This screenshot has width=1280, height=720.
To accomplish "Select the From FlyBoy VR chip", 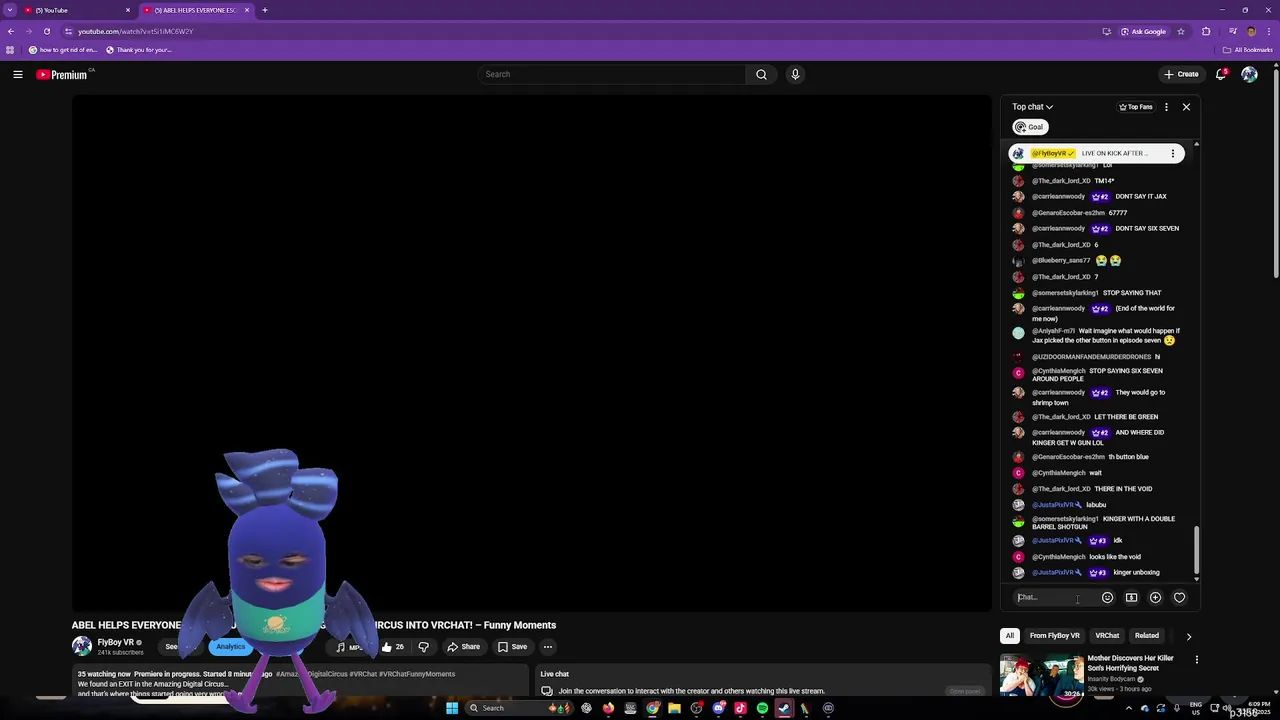I will pyautogui.click(x=1055, y=636).
